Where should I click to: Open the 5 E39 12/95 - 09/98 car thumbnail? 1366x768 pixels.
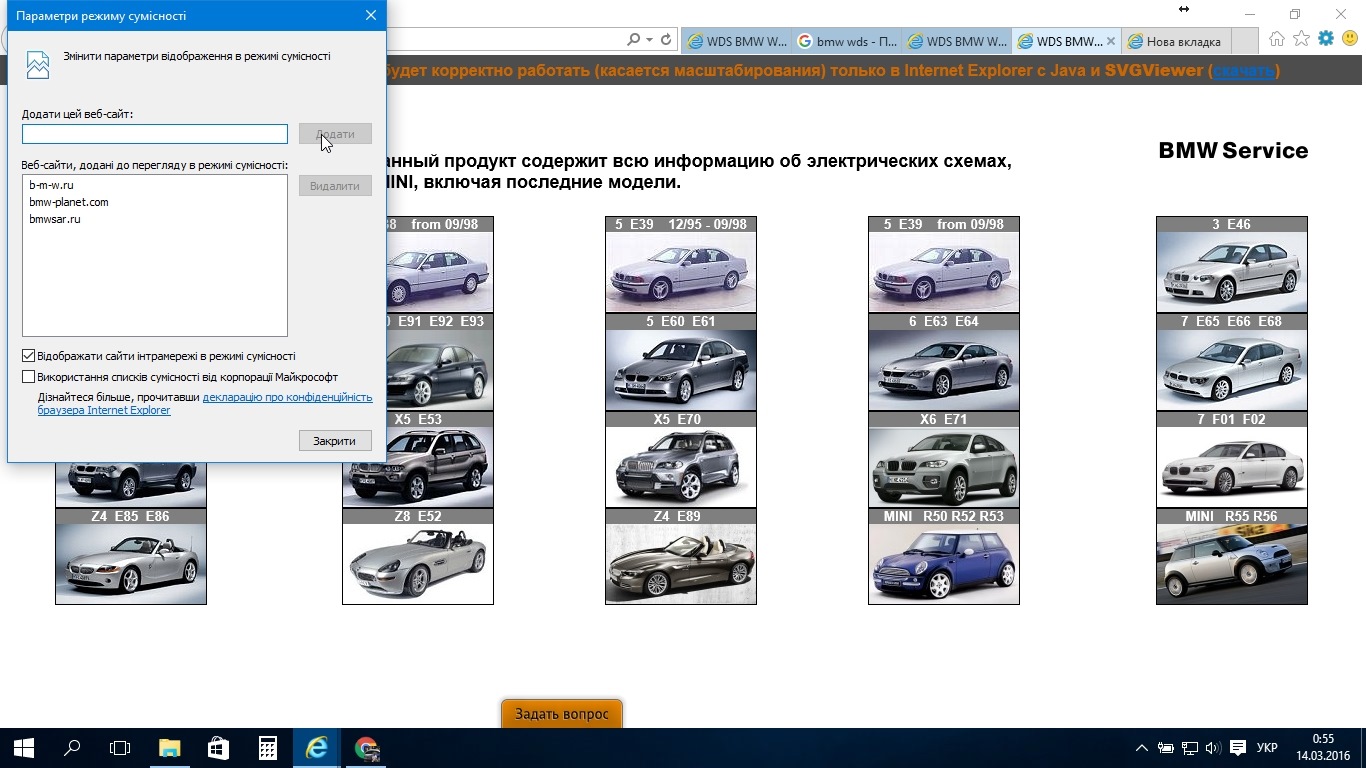[x=681, y=264]
